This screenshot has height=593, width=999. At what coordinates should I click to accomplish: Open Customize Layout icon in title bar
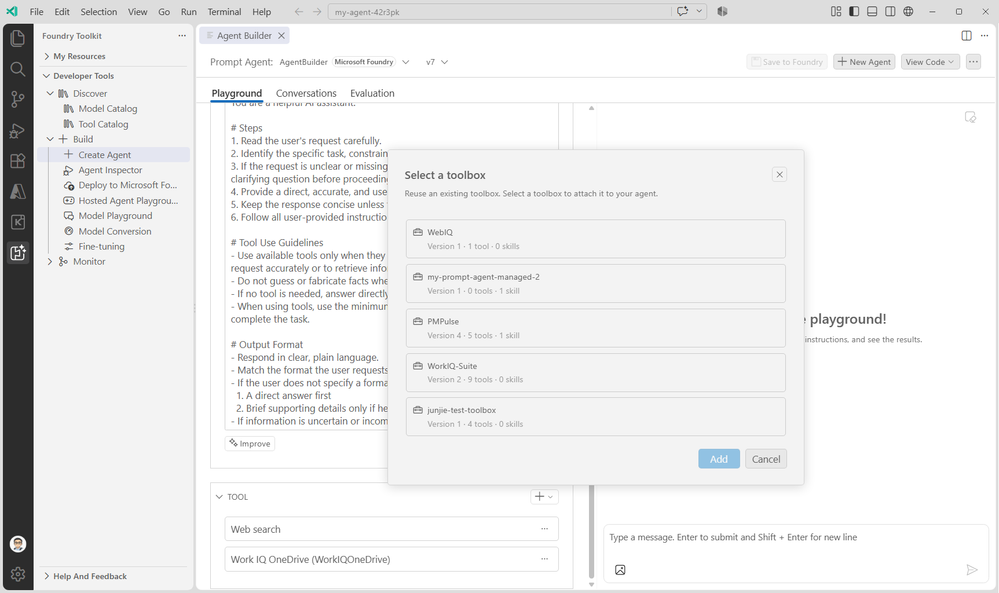(836, 11)
